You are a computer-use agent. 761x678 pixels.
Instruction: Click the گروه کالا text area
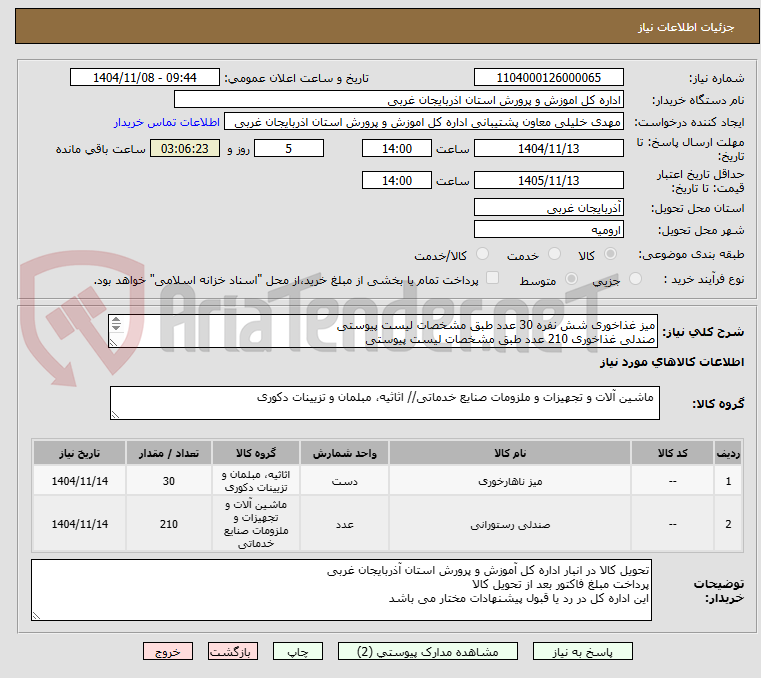pyautogui.click(x=384, y=403)
